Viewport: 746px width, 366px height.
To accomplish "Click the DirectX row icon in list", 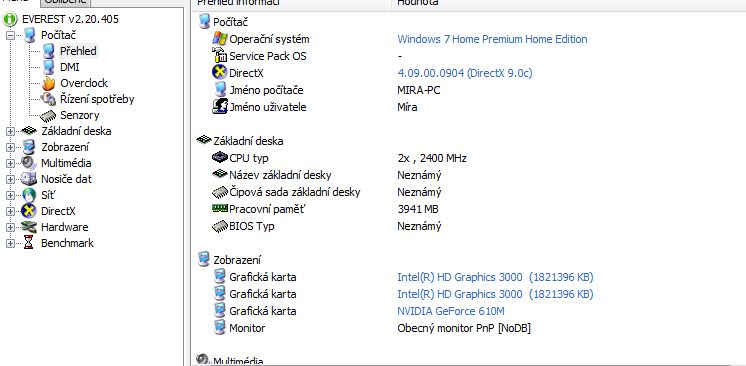I will (x=219, y=73).
